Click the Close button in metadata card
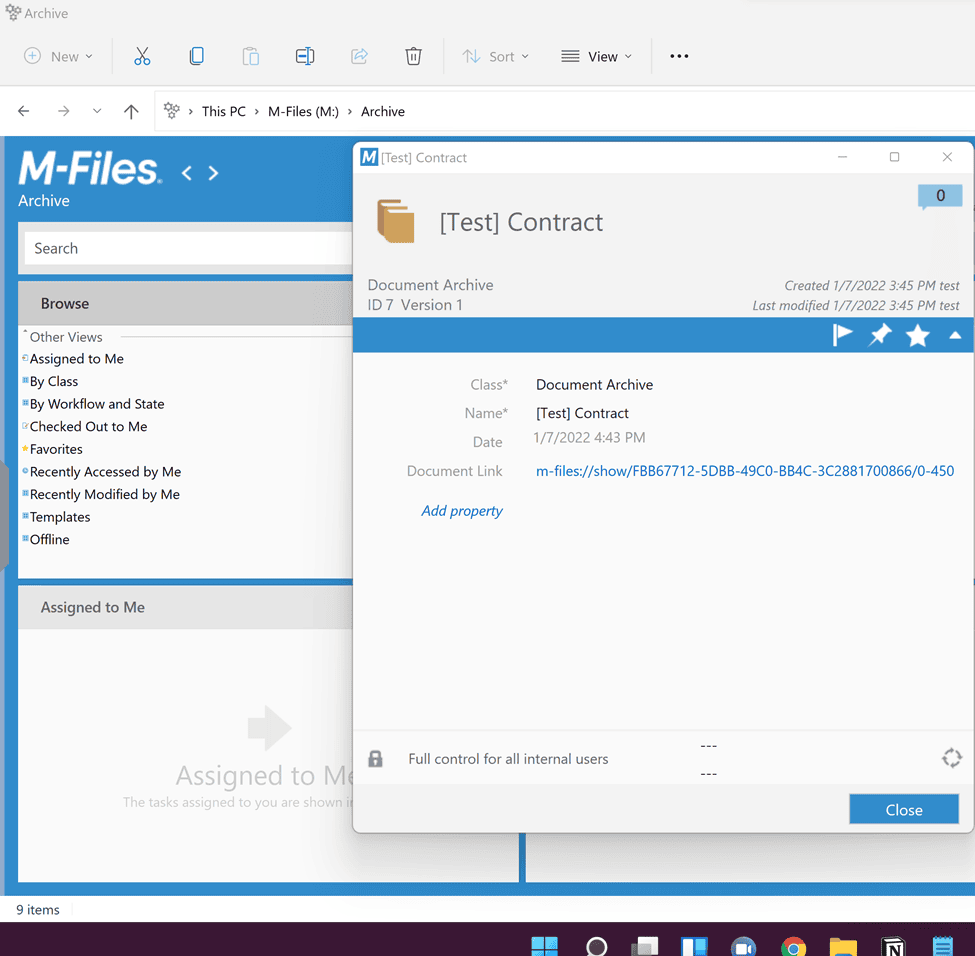The height and width of the screenshot is (956, 975). [903, 809]
